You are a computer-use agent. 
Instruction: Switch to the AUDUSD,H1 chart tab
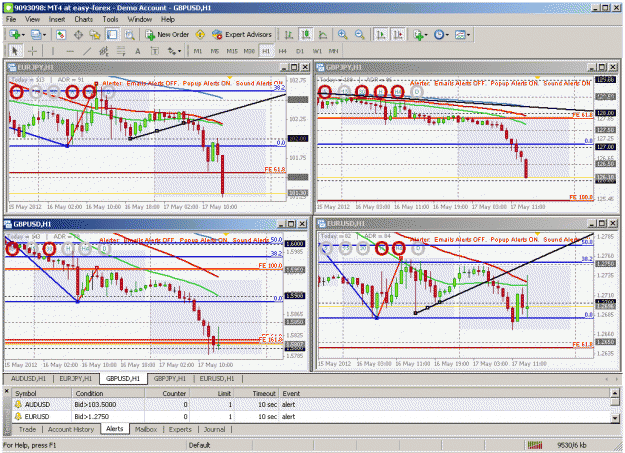28,378
